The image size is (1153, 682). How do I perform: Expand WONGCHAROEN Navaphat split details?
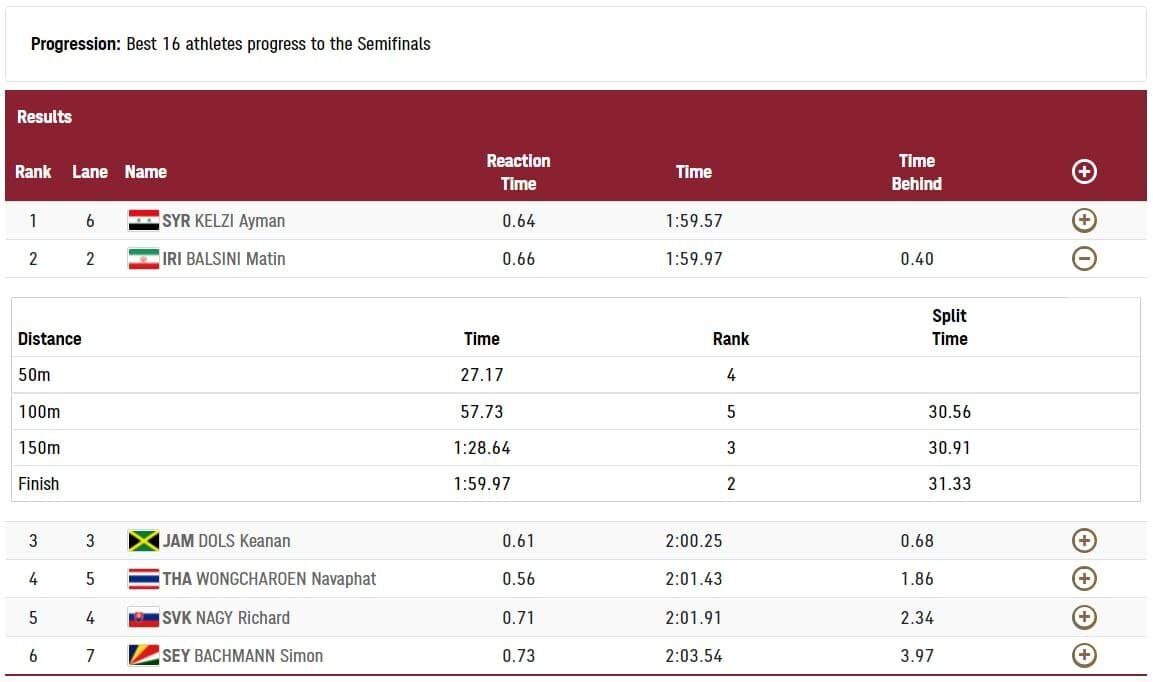coord(1084,578)
